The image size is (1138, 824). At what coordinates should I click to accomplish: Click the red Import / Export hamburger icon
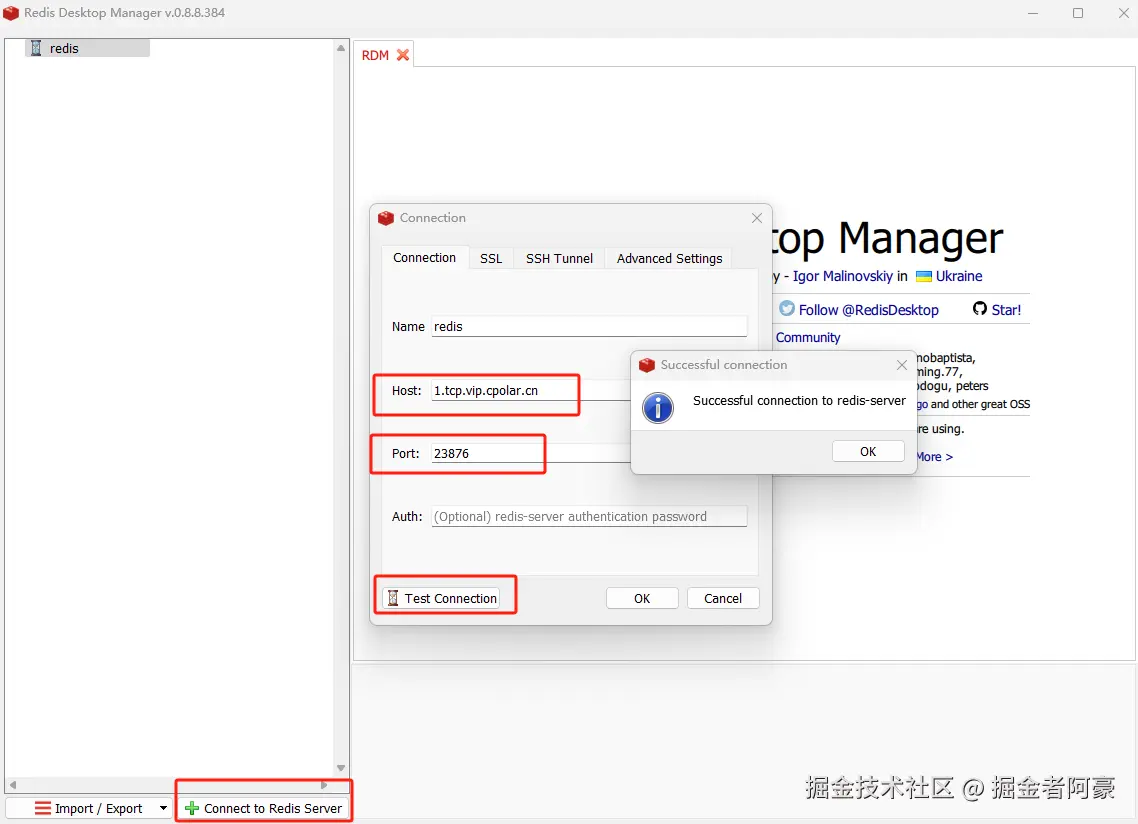[x=43, y=808]
